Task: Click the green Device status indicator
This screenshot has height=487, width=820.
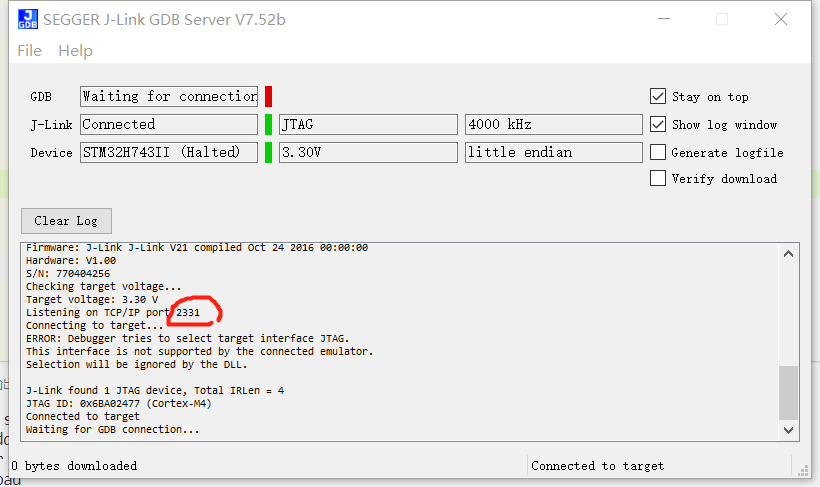Action: 268,152
